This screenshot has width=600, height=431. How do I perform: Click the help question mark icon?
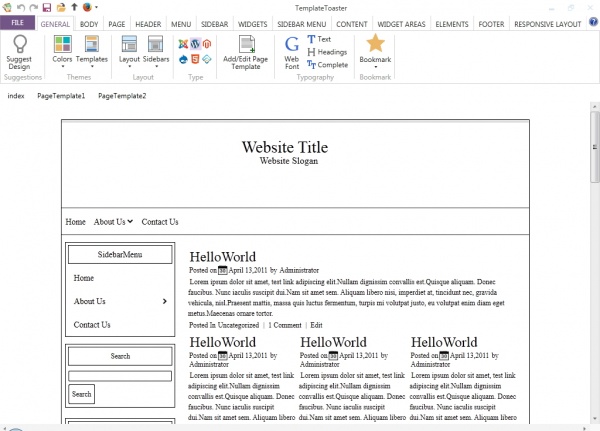coord(593,22)
